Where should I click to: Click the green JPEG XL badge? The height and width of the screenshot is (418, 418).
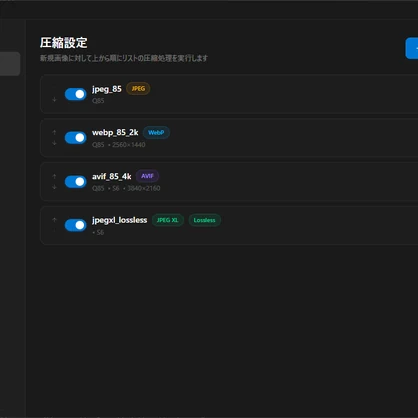click(168, 220)
